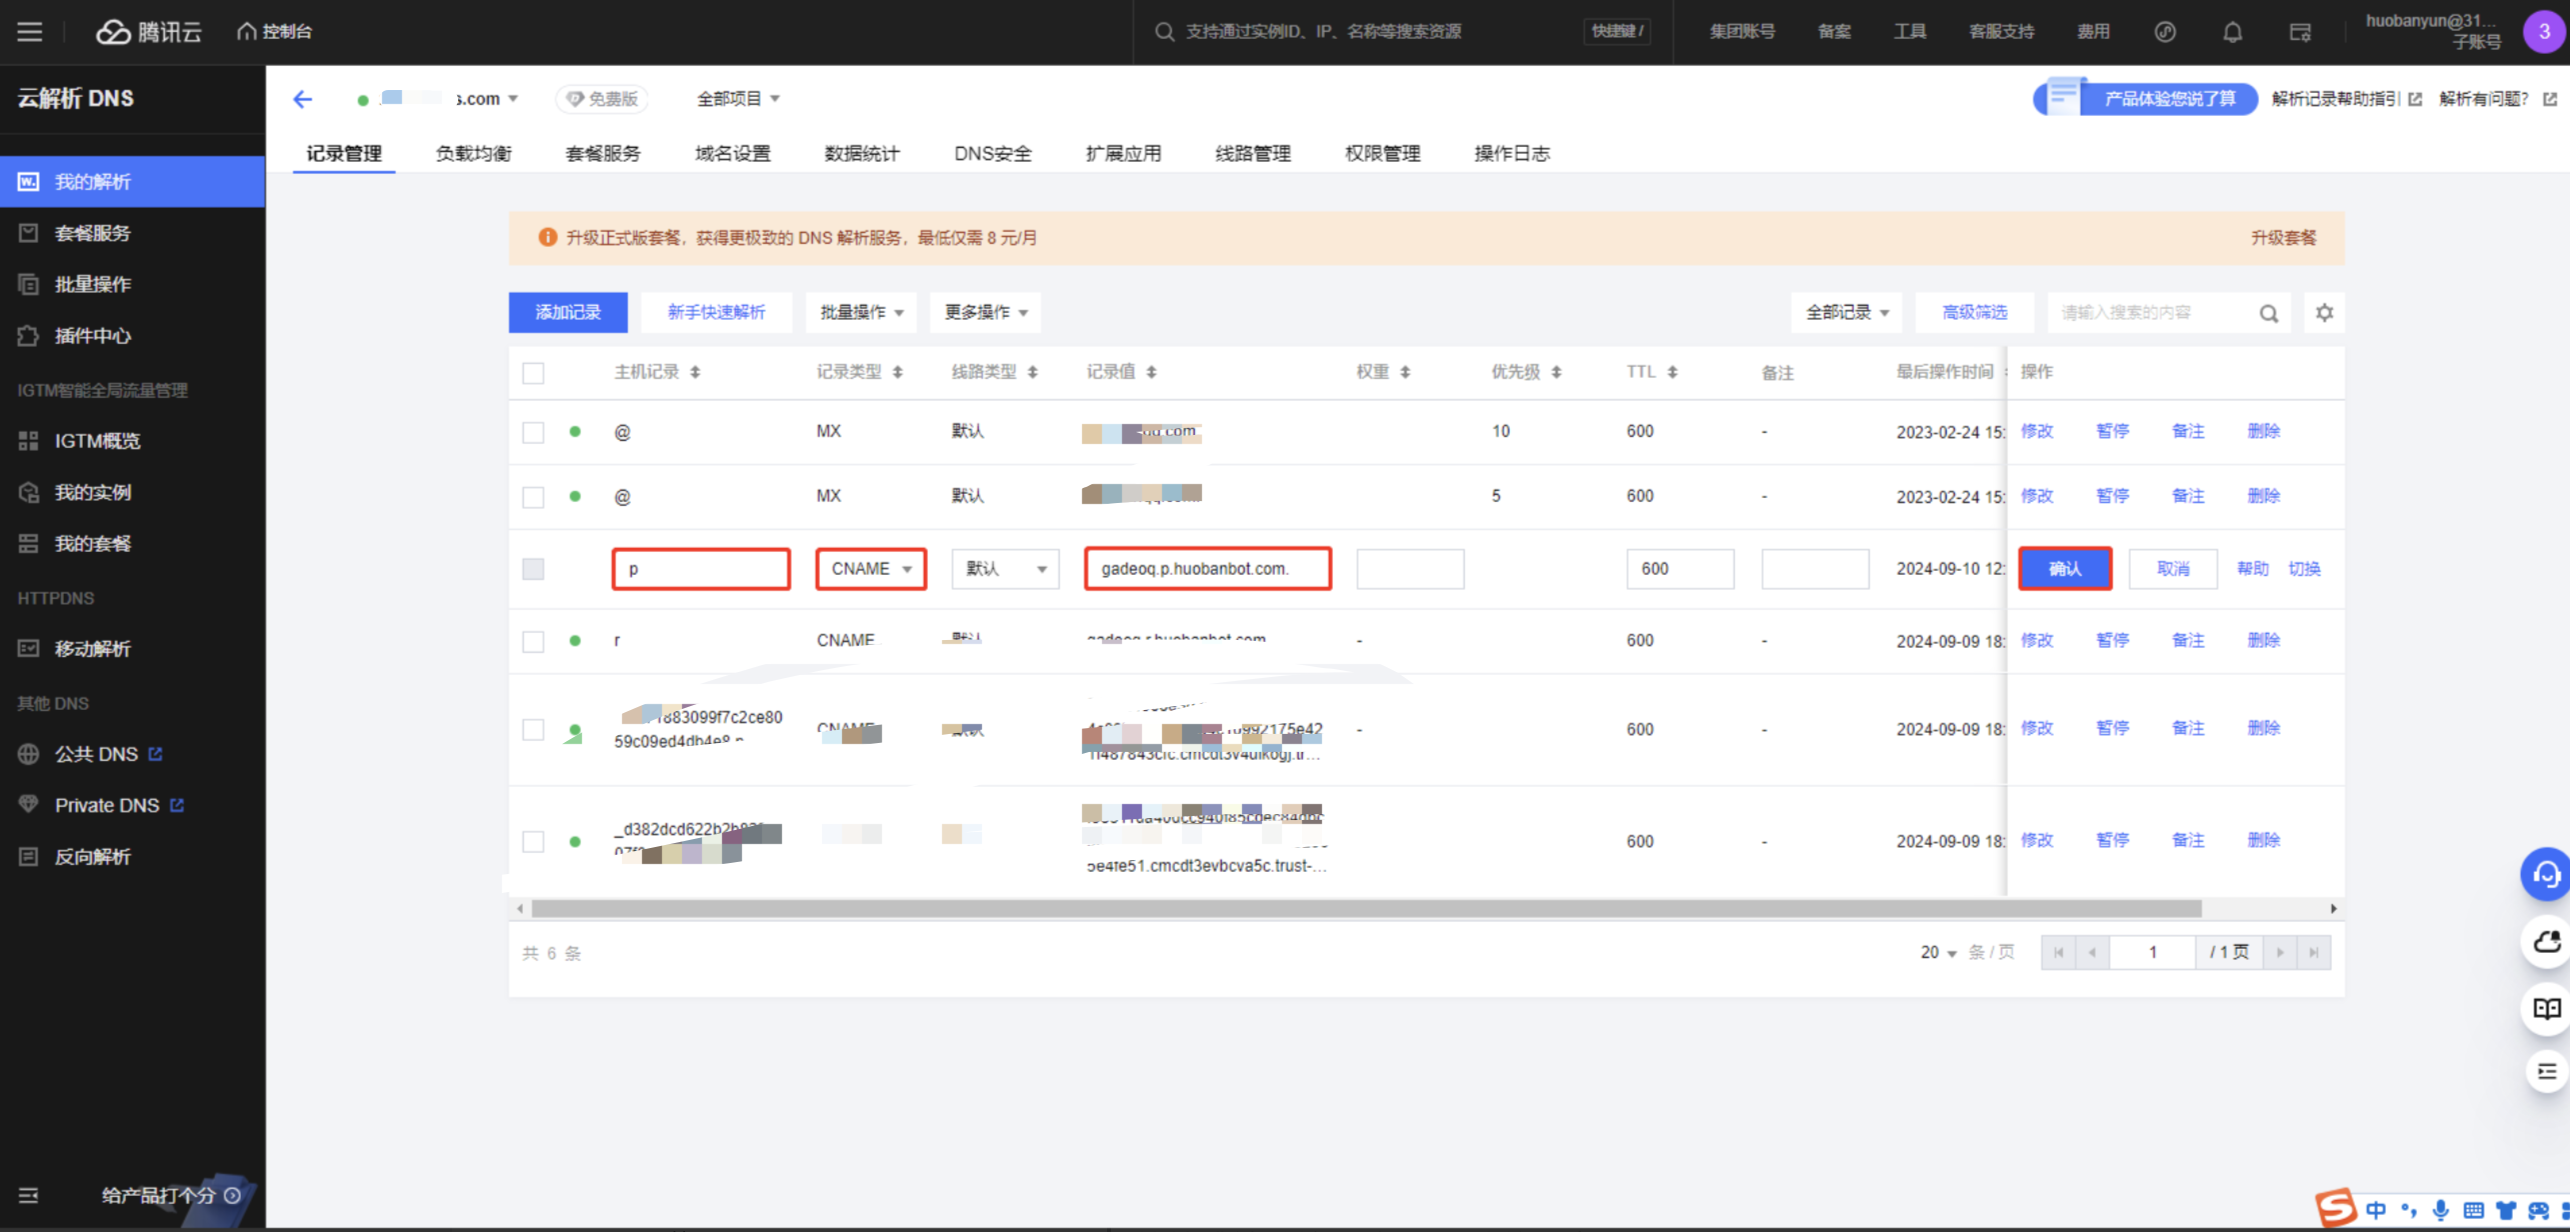Check the CNAME record with host r

533,641
